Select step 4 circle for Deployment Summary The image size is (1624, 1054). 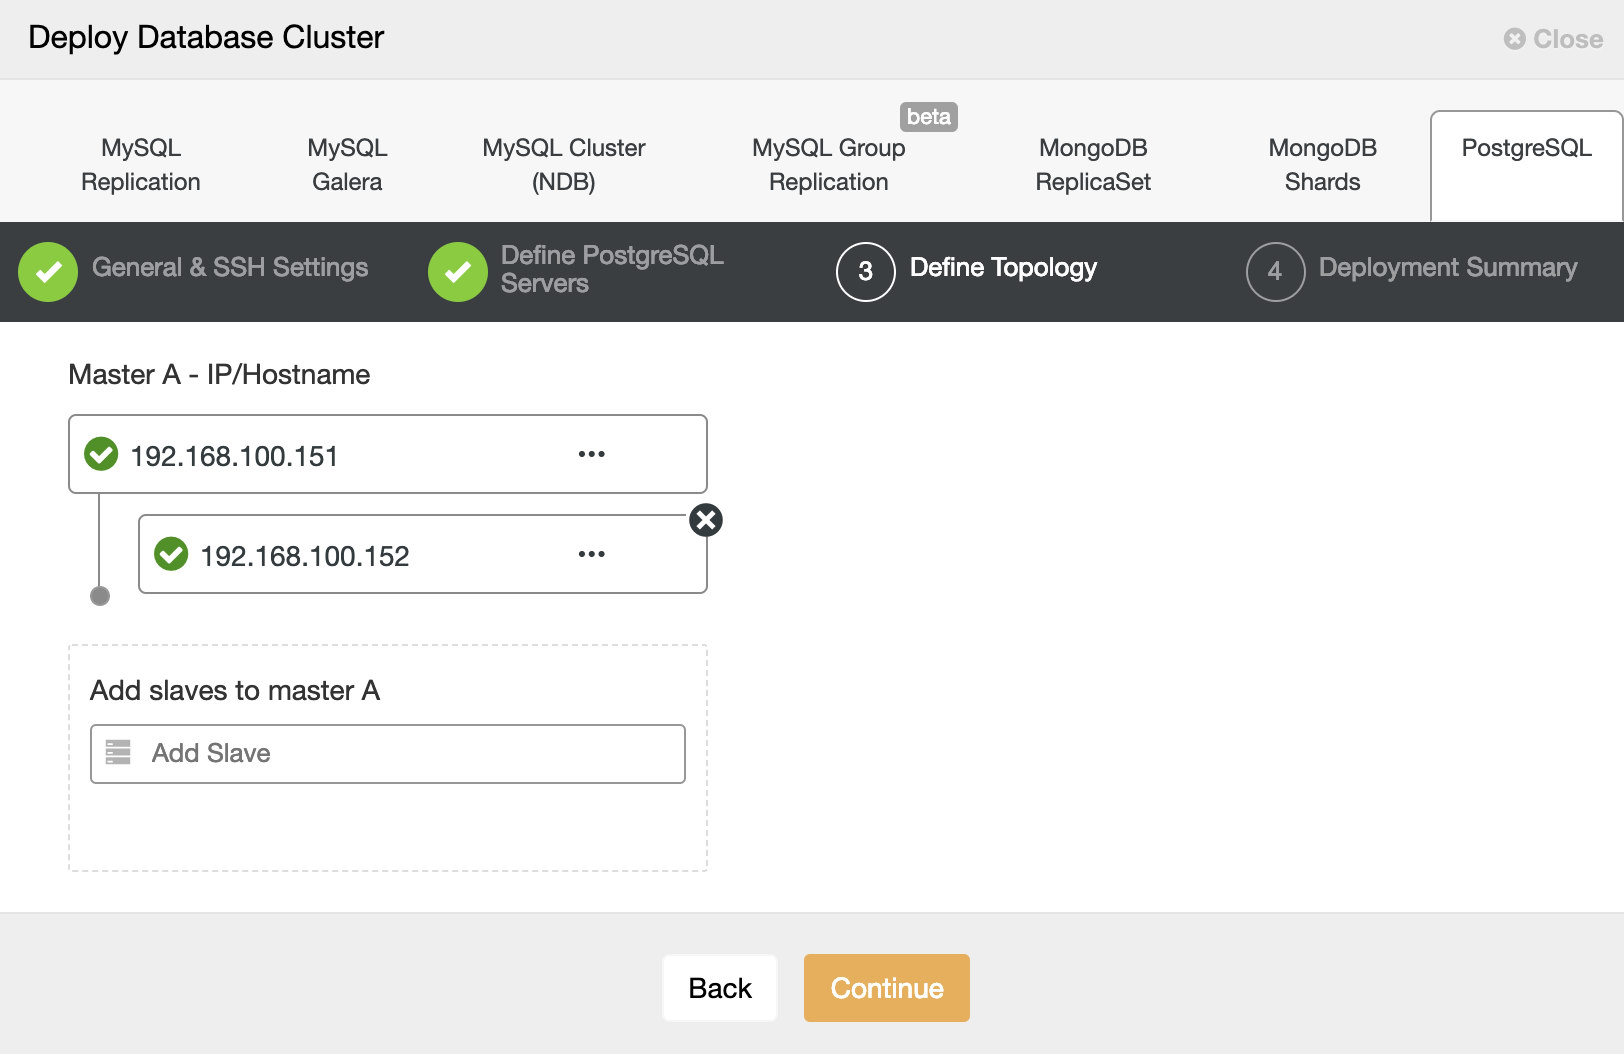coord(1275,271)
